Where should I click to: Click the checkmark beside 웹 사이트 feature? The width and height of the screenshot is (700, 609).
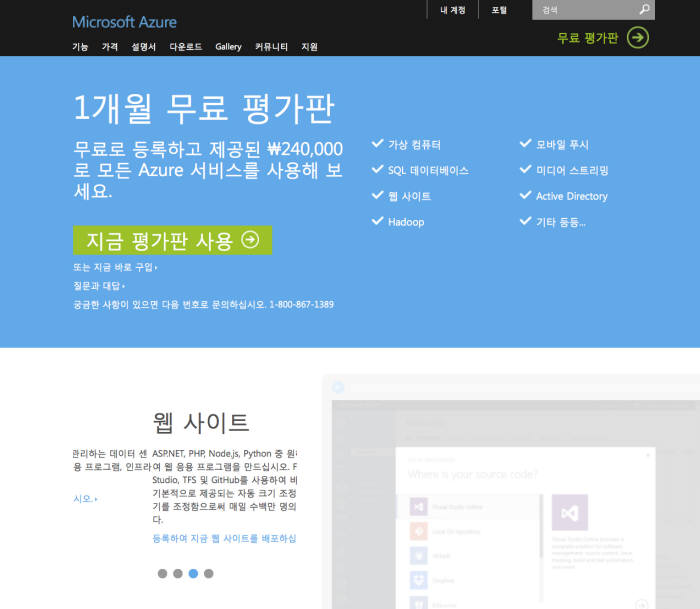(378, 195)
